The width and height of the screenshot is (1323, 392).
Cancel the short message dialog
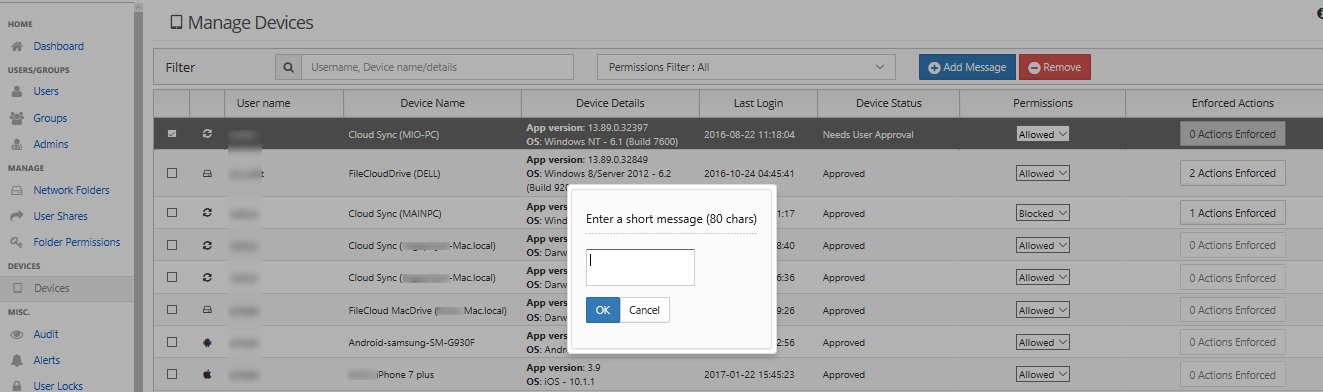click(x=645, y=310)
